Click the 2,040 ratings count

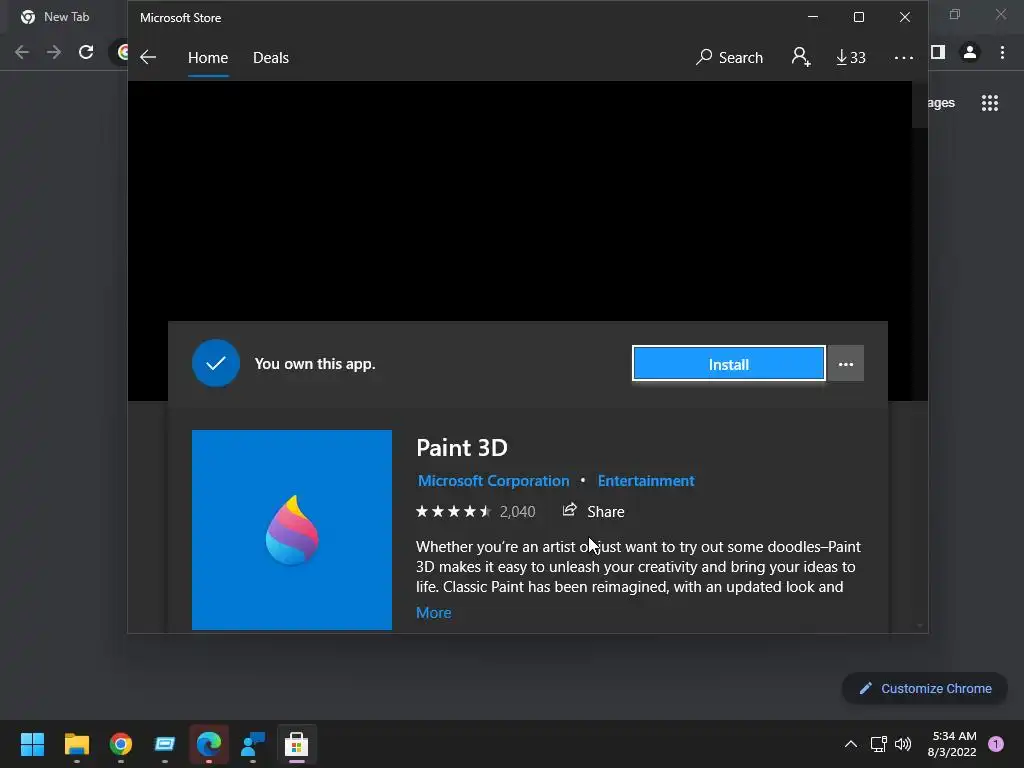517,512
